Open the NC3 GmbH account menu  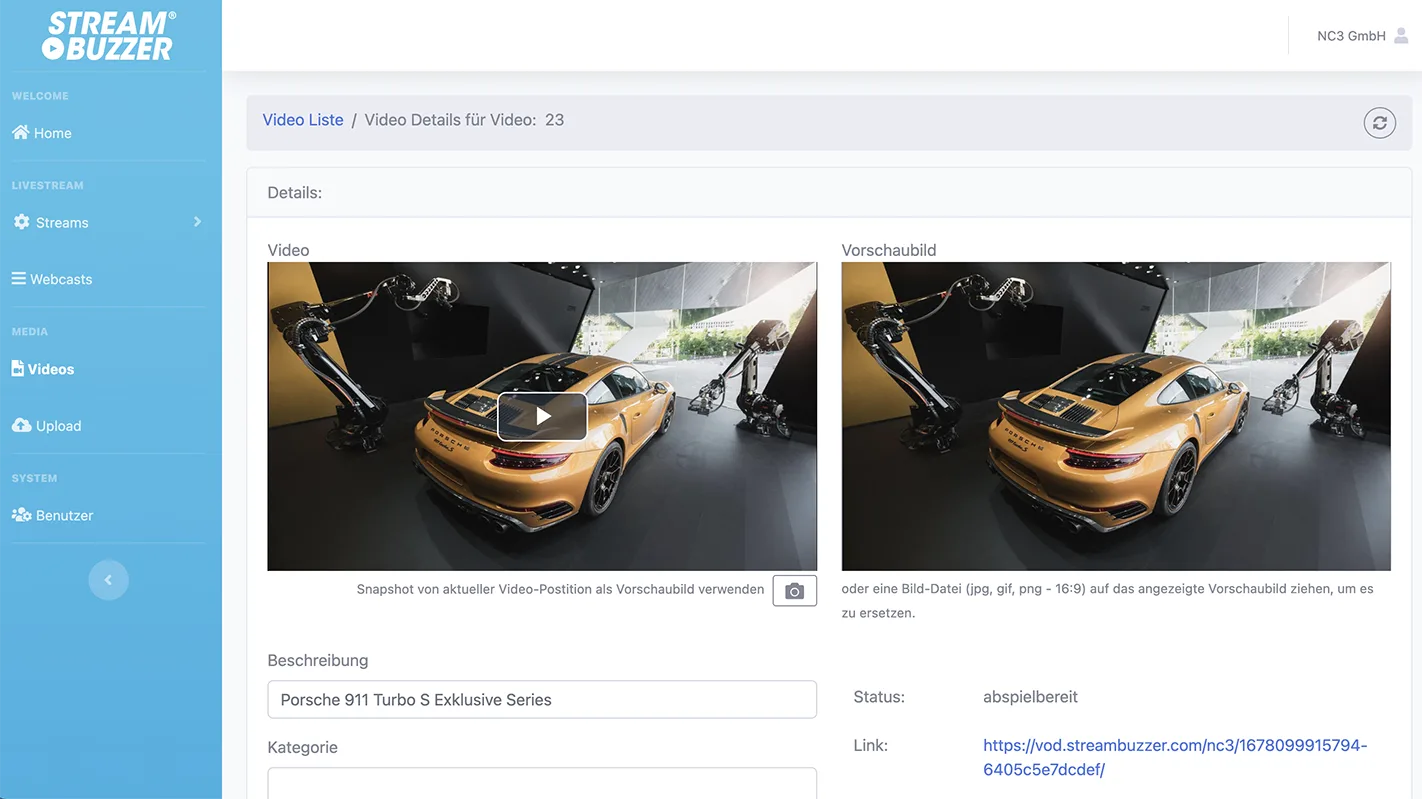click(1363, 36)
